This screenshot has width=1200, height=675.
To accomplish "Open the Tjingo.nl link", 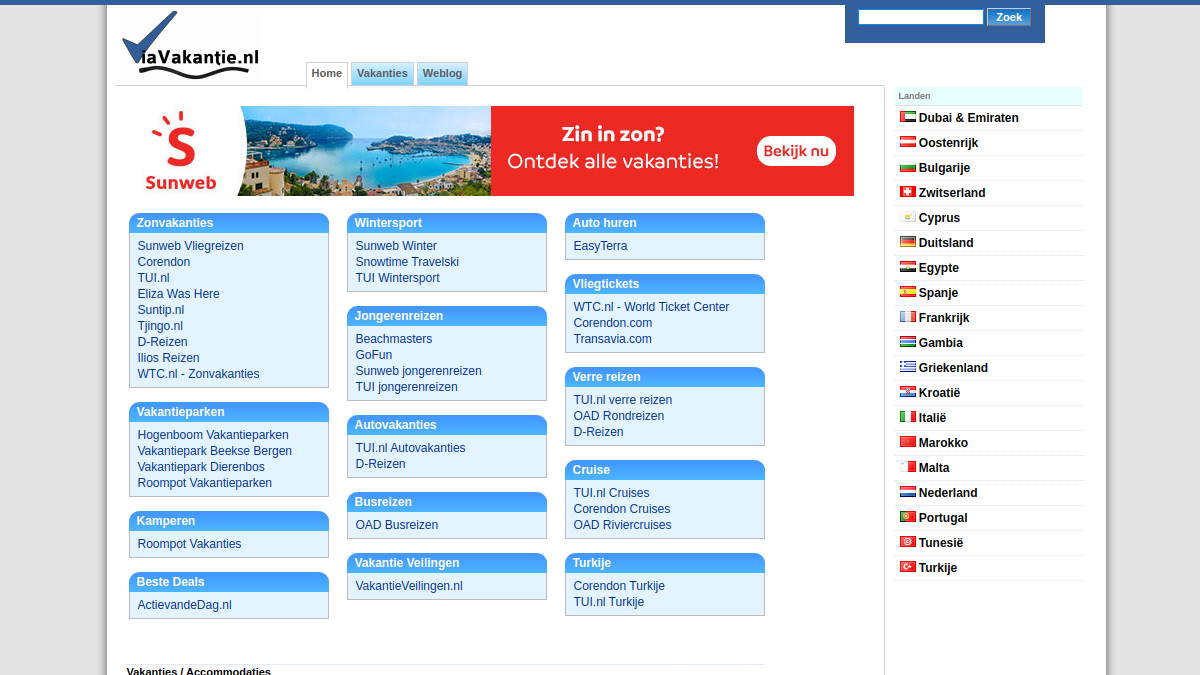I will (160, 326).
